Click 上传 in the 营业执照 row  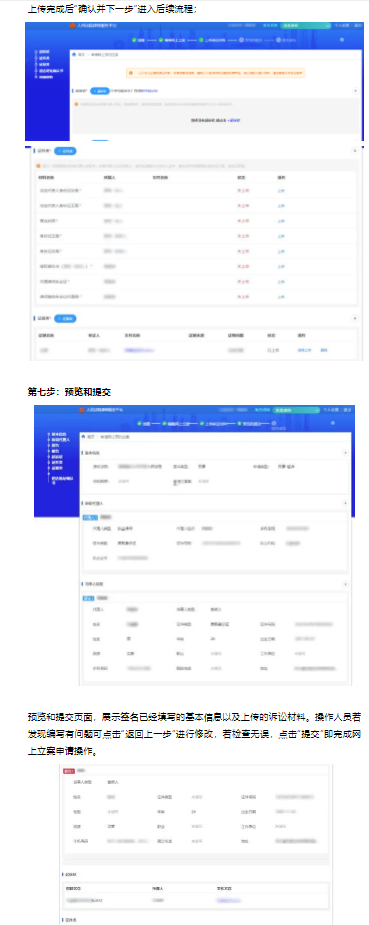tap(281, 221)
